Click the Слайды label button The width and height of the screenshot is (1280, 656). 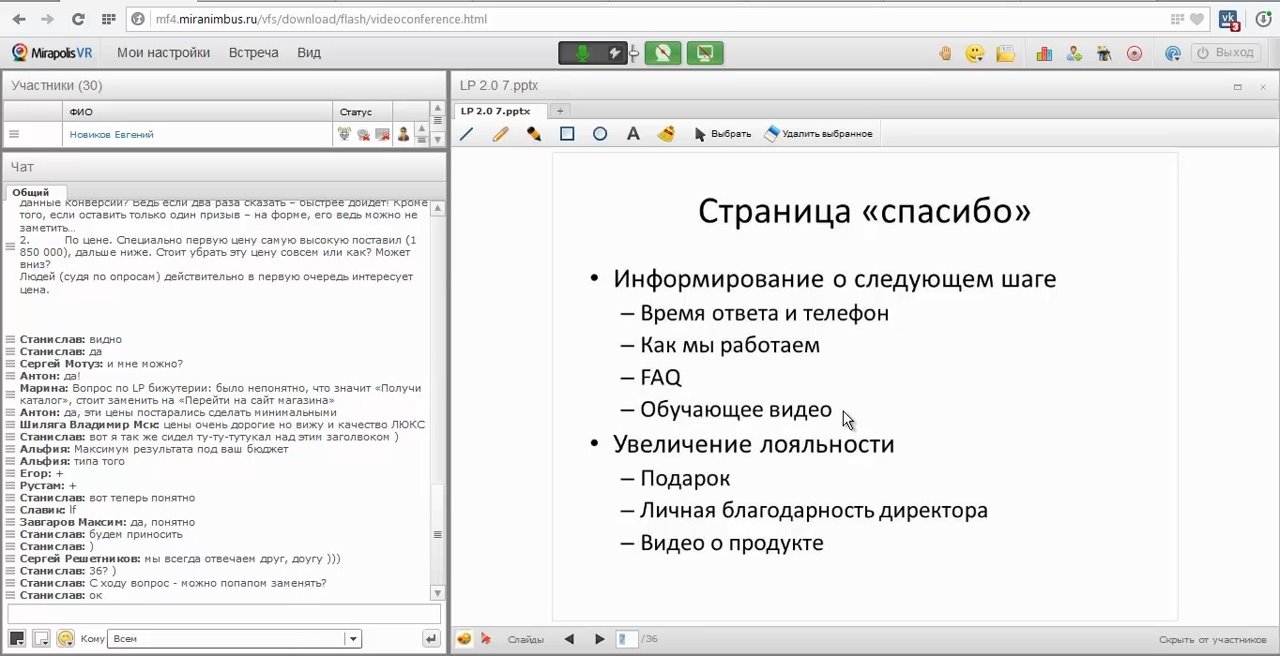click(525, 639)
